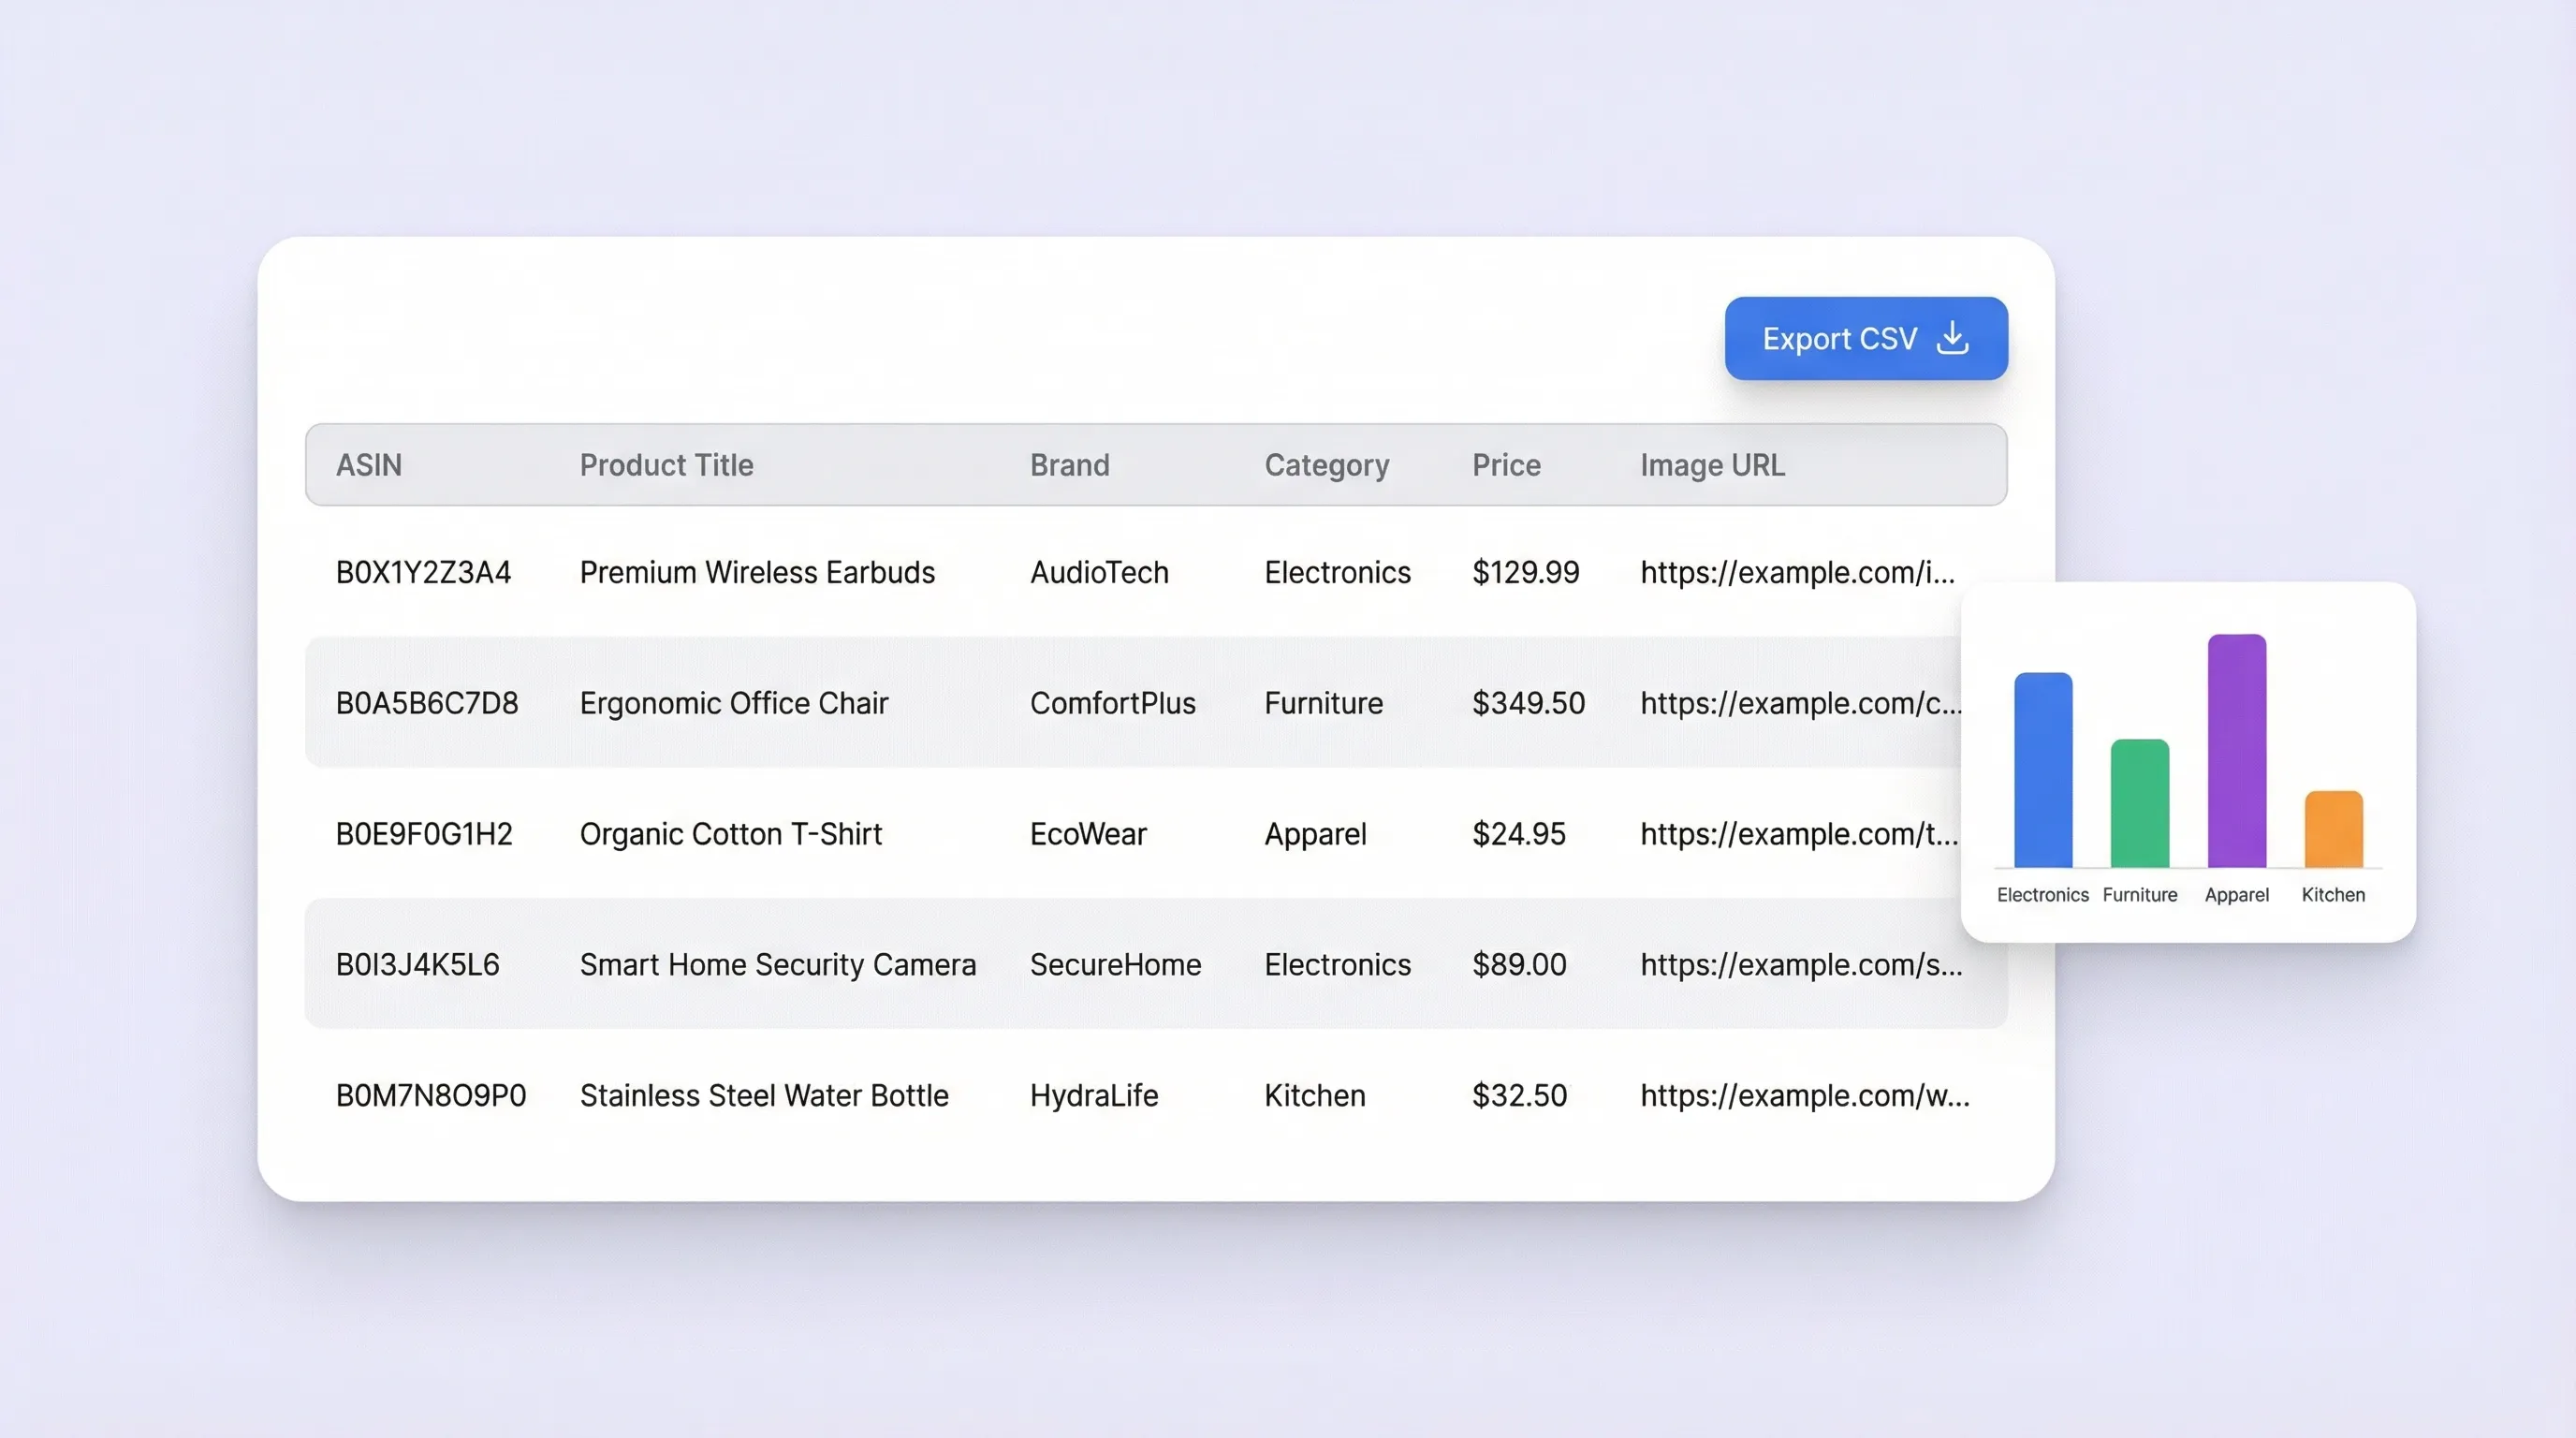Click the Product Title column header
The height and width of the screenshot is (1438, 2576).
click(x=666, y=465)
